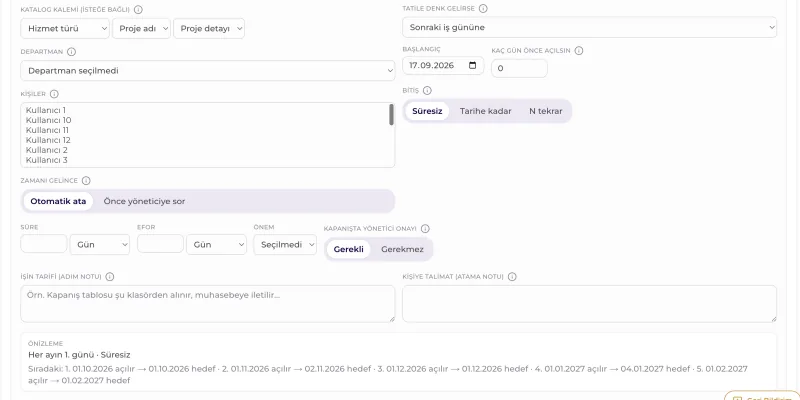This screenshot has height=400, width=800.
Task: Open Süre unit Gün dropdown
Action: tap(99, 244)
